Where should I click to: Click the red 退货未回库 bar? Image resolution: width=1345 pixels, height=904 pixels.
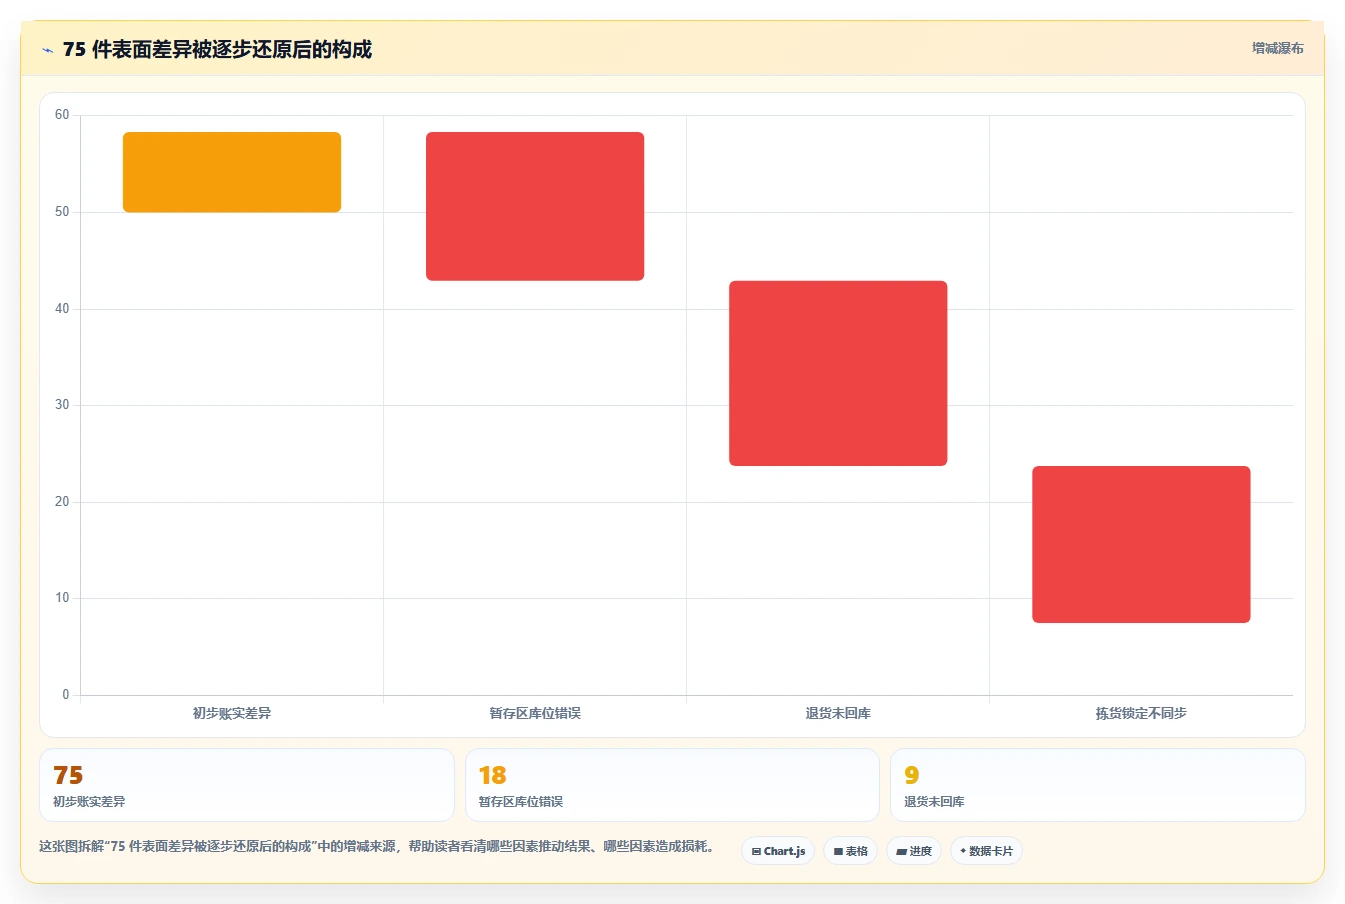pyautogui.click(x=838, y=373)
